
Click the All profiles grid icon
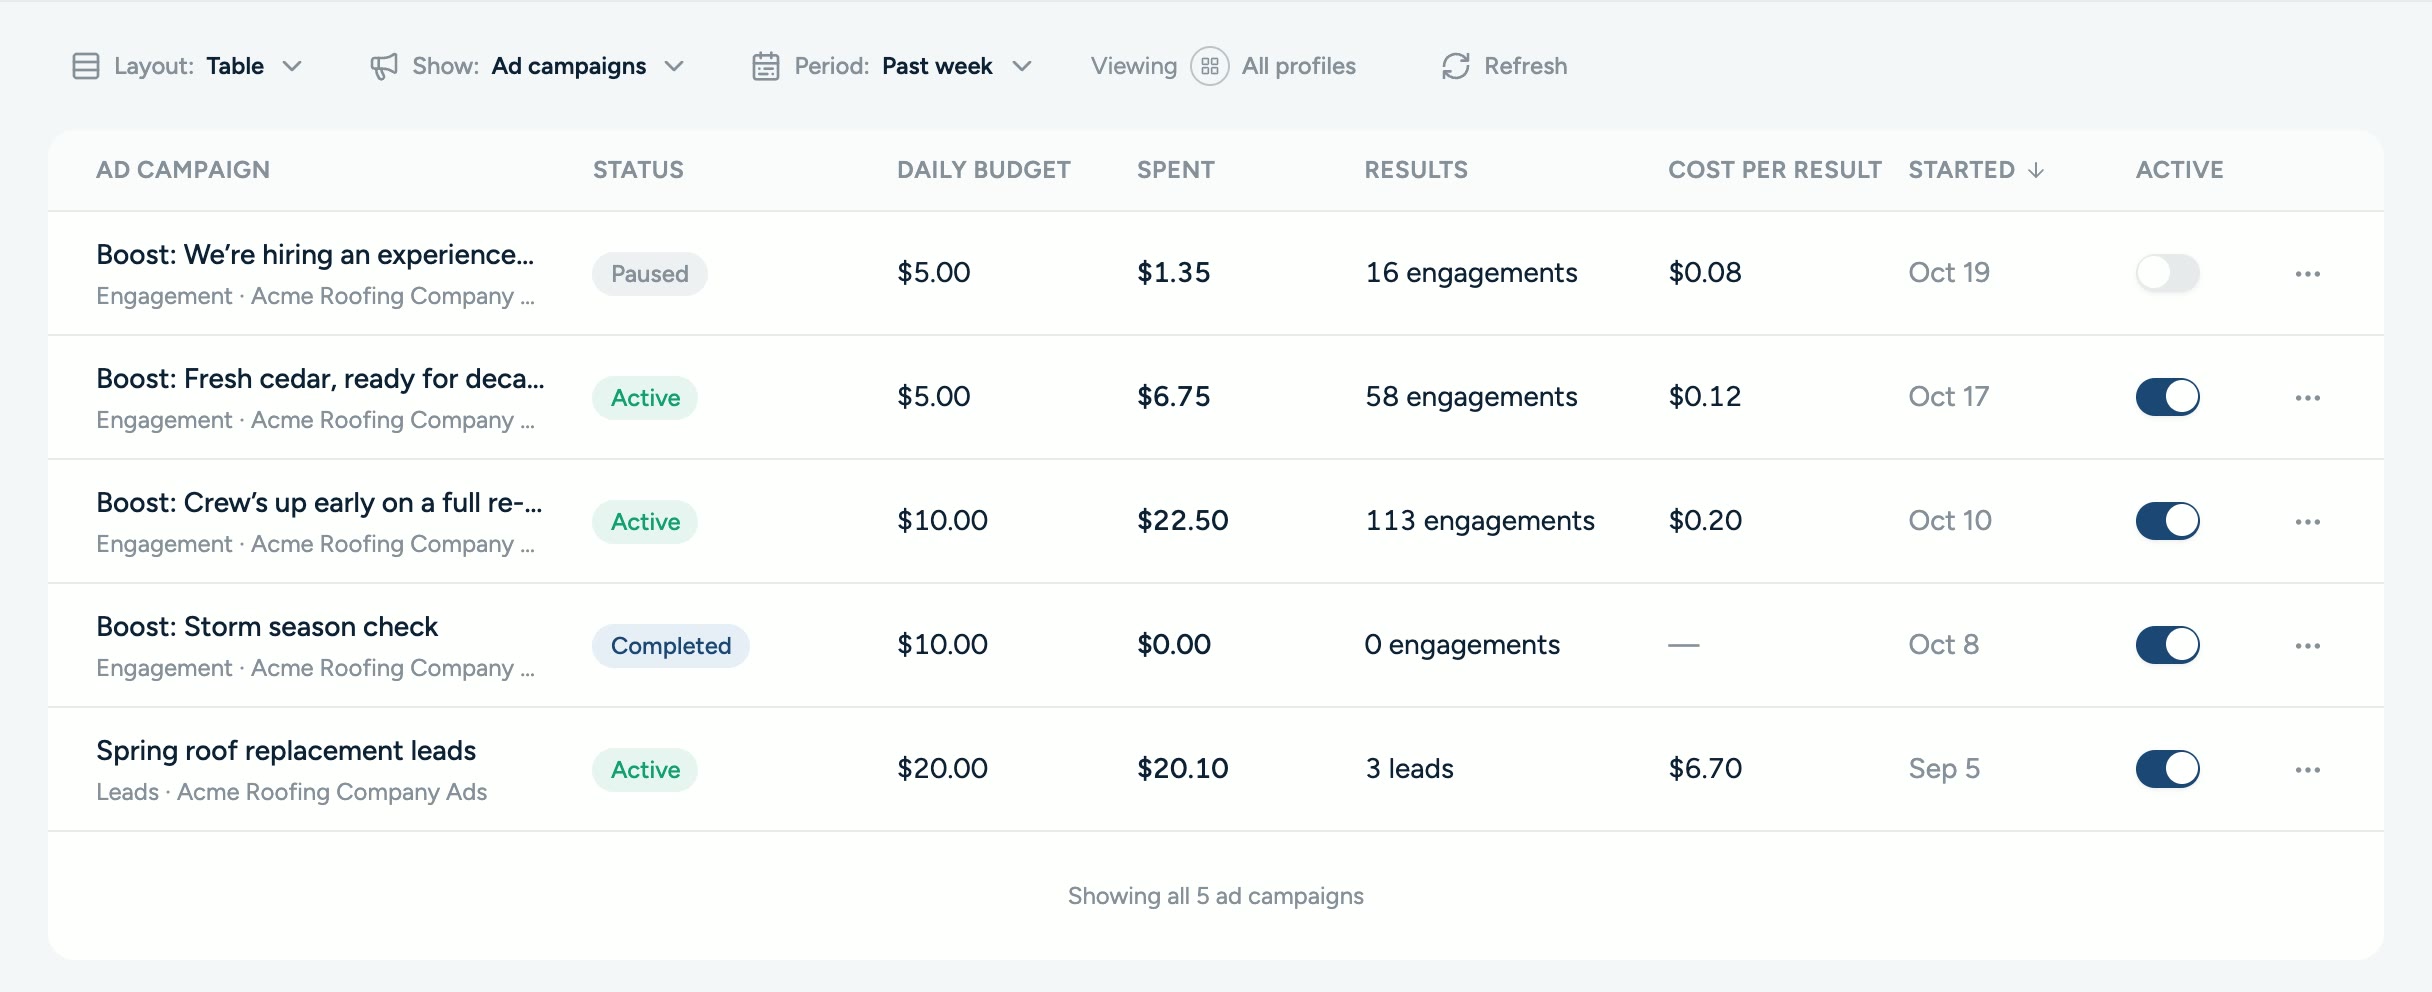click(x=1210, y=66)
